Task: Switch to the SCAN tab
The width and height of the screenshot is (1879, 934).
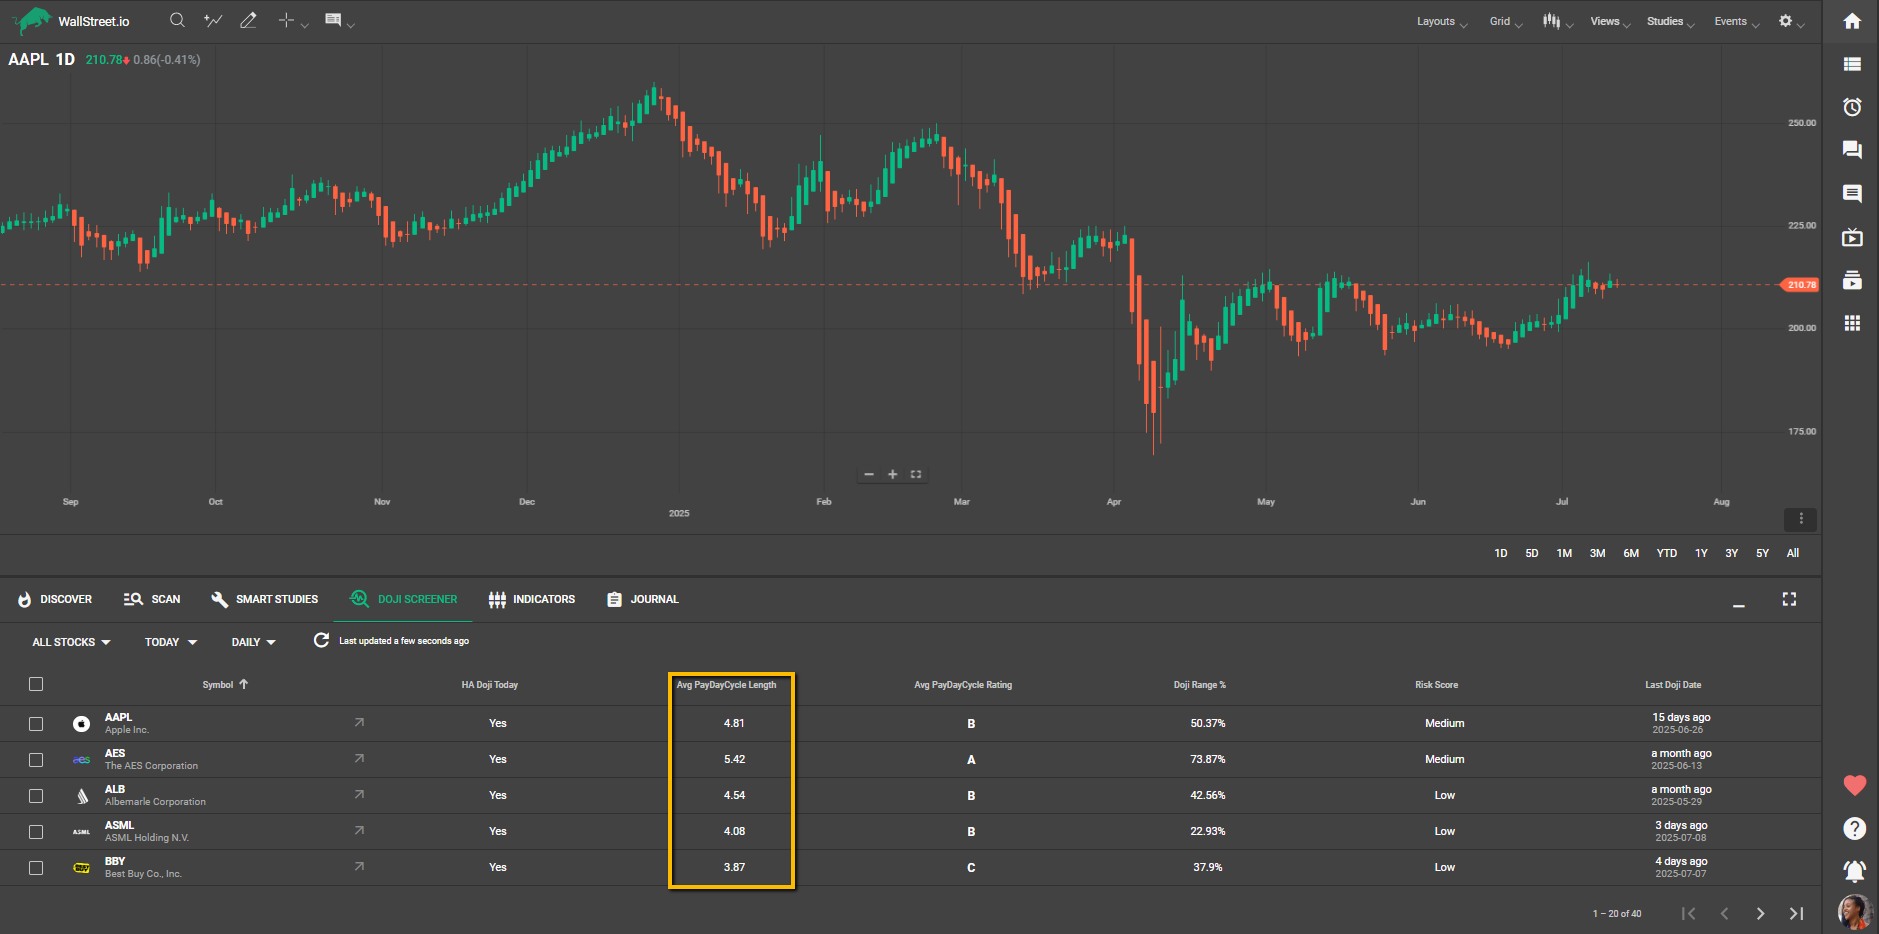Action: tap(152, 599)
